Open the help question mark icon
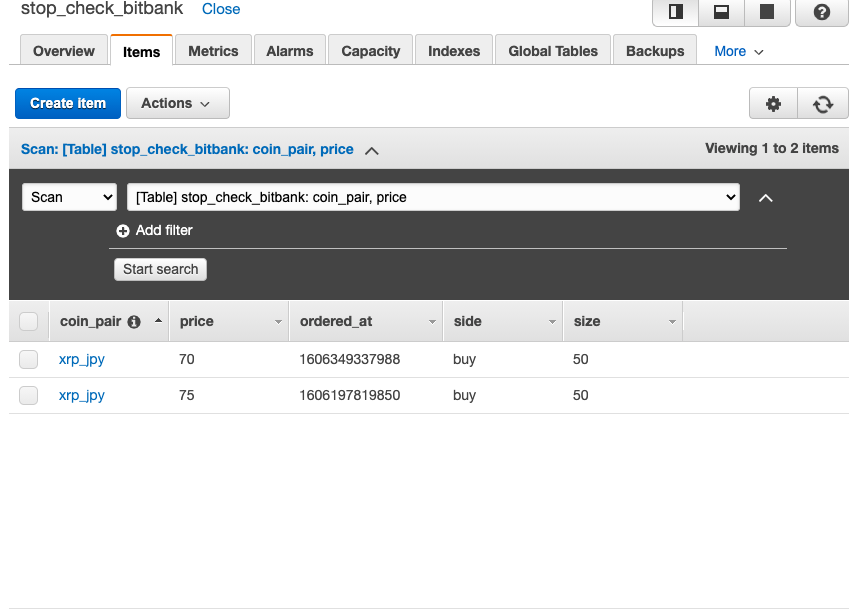863x609 pixels. click(822, 12)
